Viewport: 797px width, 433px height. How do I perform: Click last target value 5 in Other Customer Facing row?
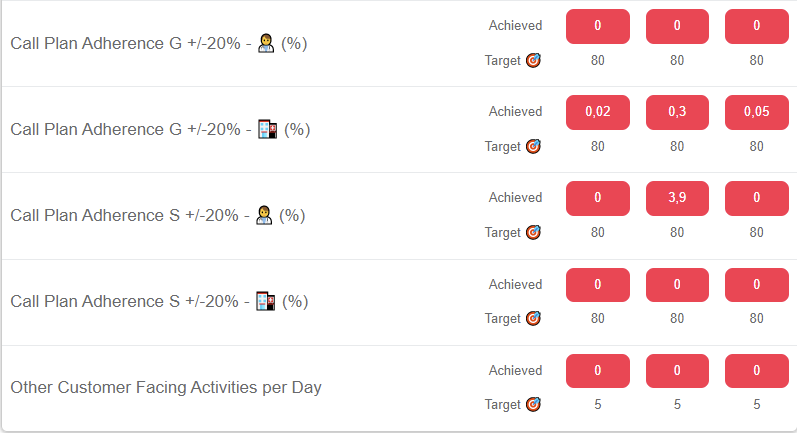point(756,404)
